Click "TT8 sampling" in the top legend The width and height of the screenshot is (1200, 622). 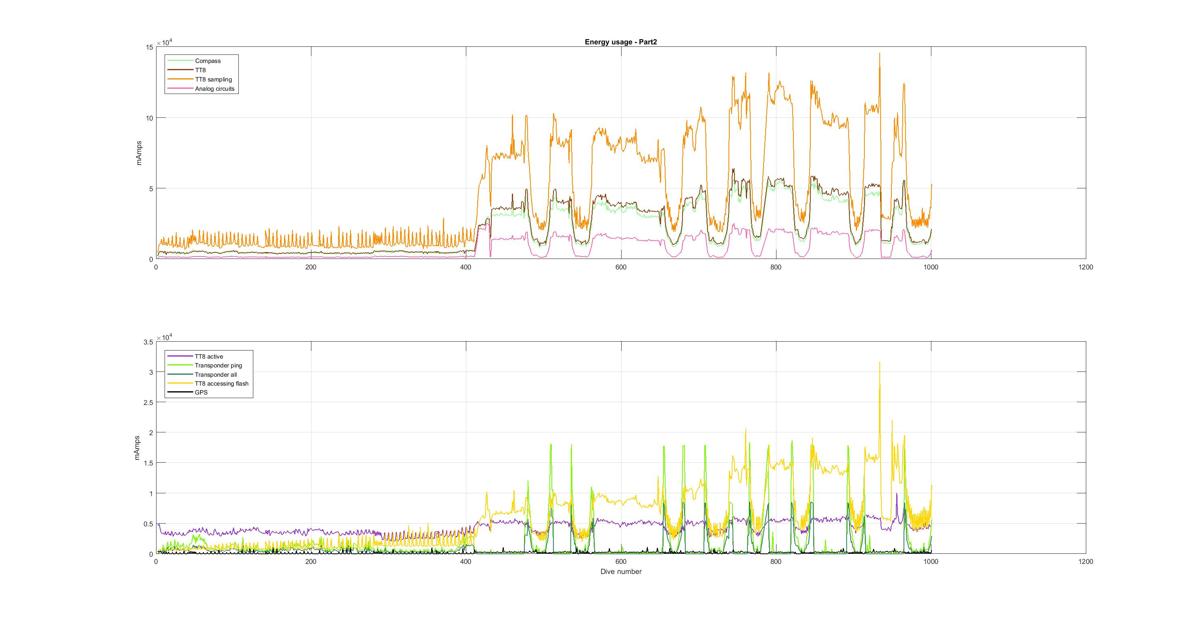[x=212, y=79]
